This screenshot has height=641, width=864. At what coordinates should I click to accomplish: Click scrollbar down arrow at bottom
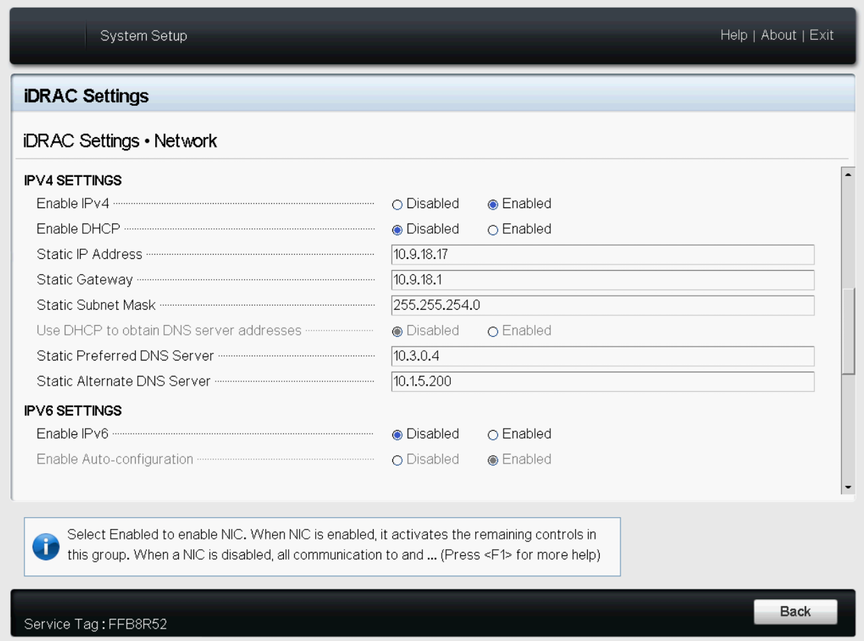pyautogui.click(x=848, y=486)
